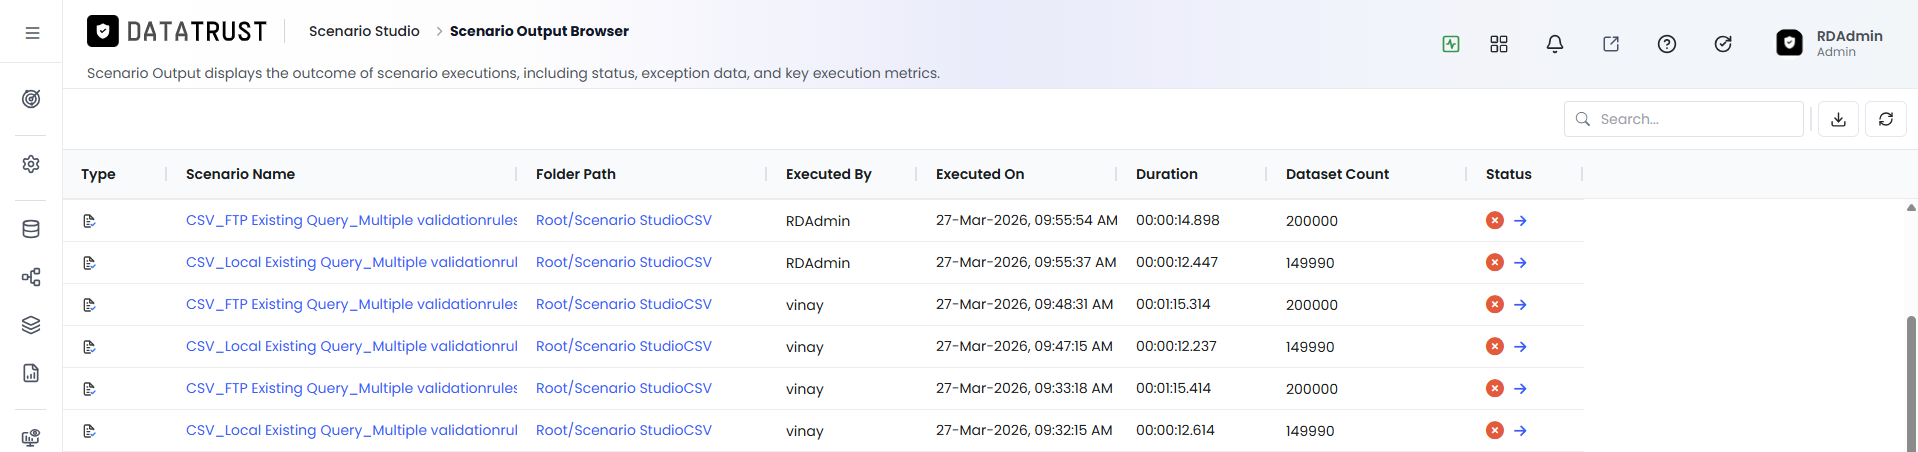Select duration value 00:00:14.898
The width and height of the screenshot is (1918, 452).
coord(1178,220)
